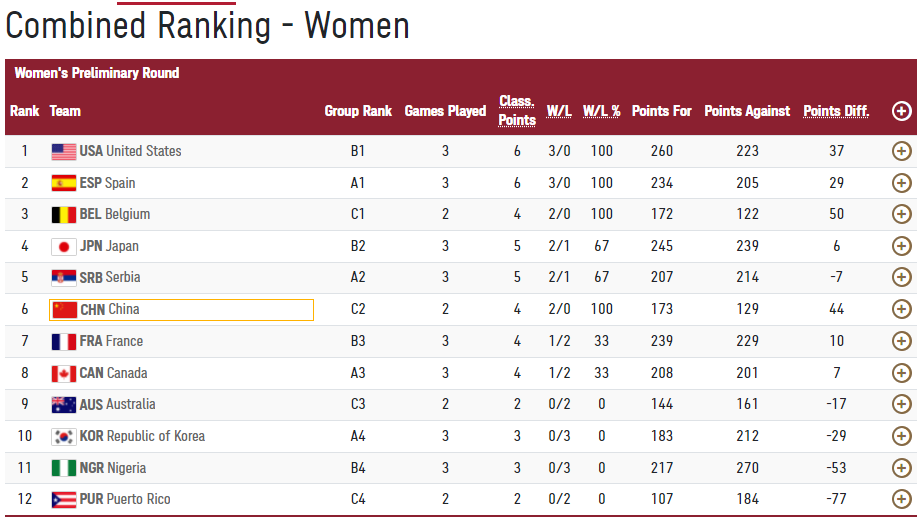Show more details for Puerto Rico row
The image size is (922, 520).
coord(901,500)
